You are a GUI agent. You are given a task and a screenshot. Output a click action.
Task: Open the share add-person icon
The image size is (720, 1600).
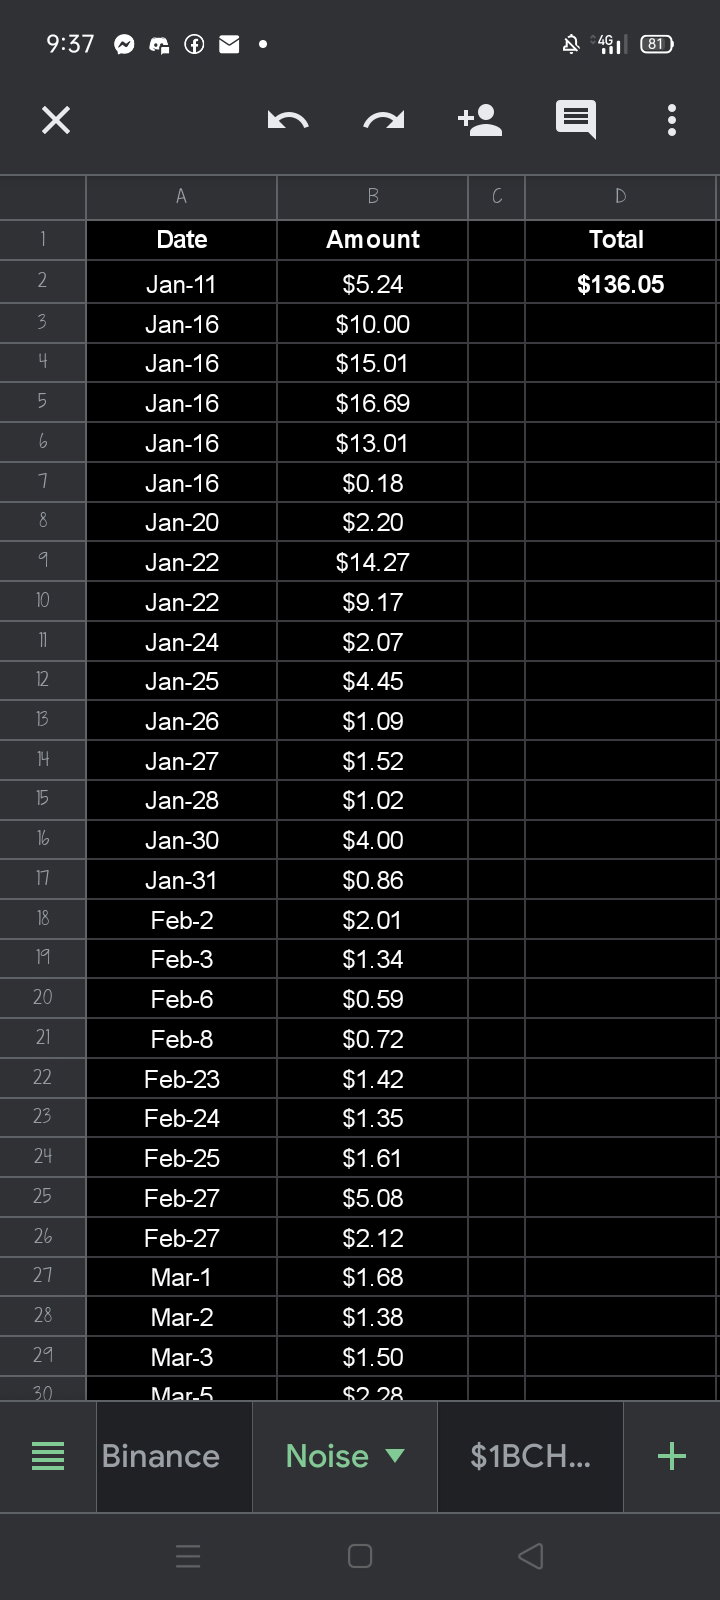tap(479, 120)
